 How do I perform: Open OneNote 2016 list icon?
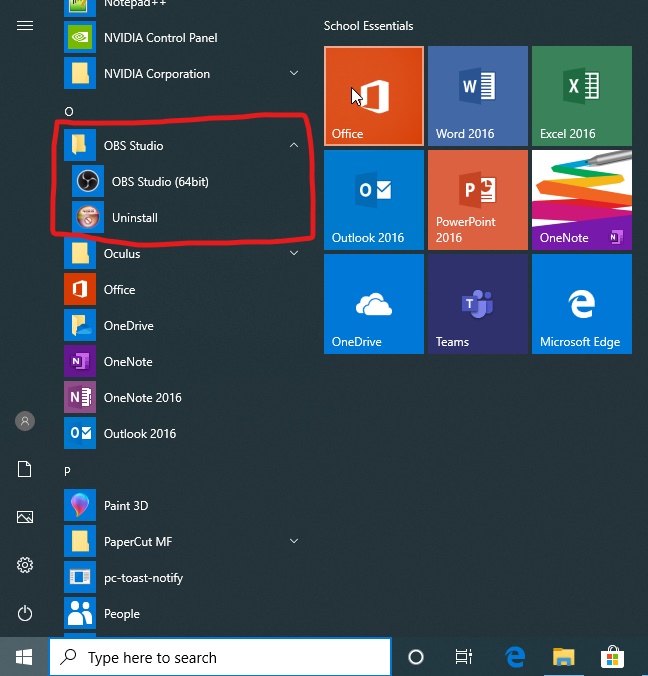(80, 397)
